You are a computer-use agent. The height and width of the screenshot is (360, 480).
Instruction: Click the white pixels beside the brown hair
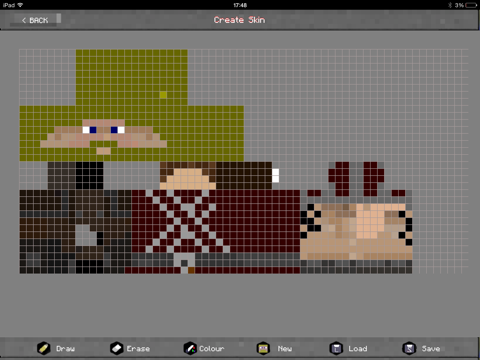click(275, 175)
